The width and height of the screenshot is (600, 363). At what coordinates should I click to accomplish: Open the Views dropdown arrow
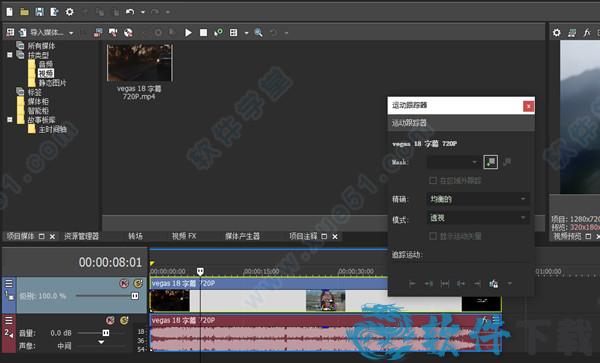(246, 33)
